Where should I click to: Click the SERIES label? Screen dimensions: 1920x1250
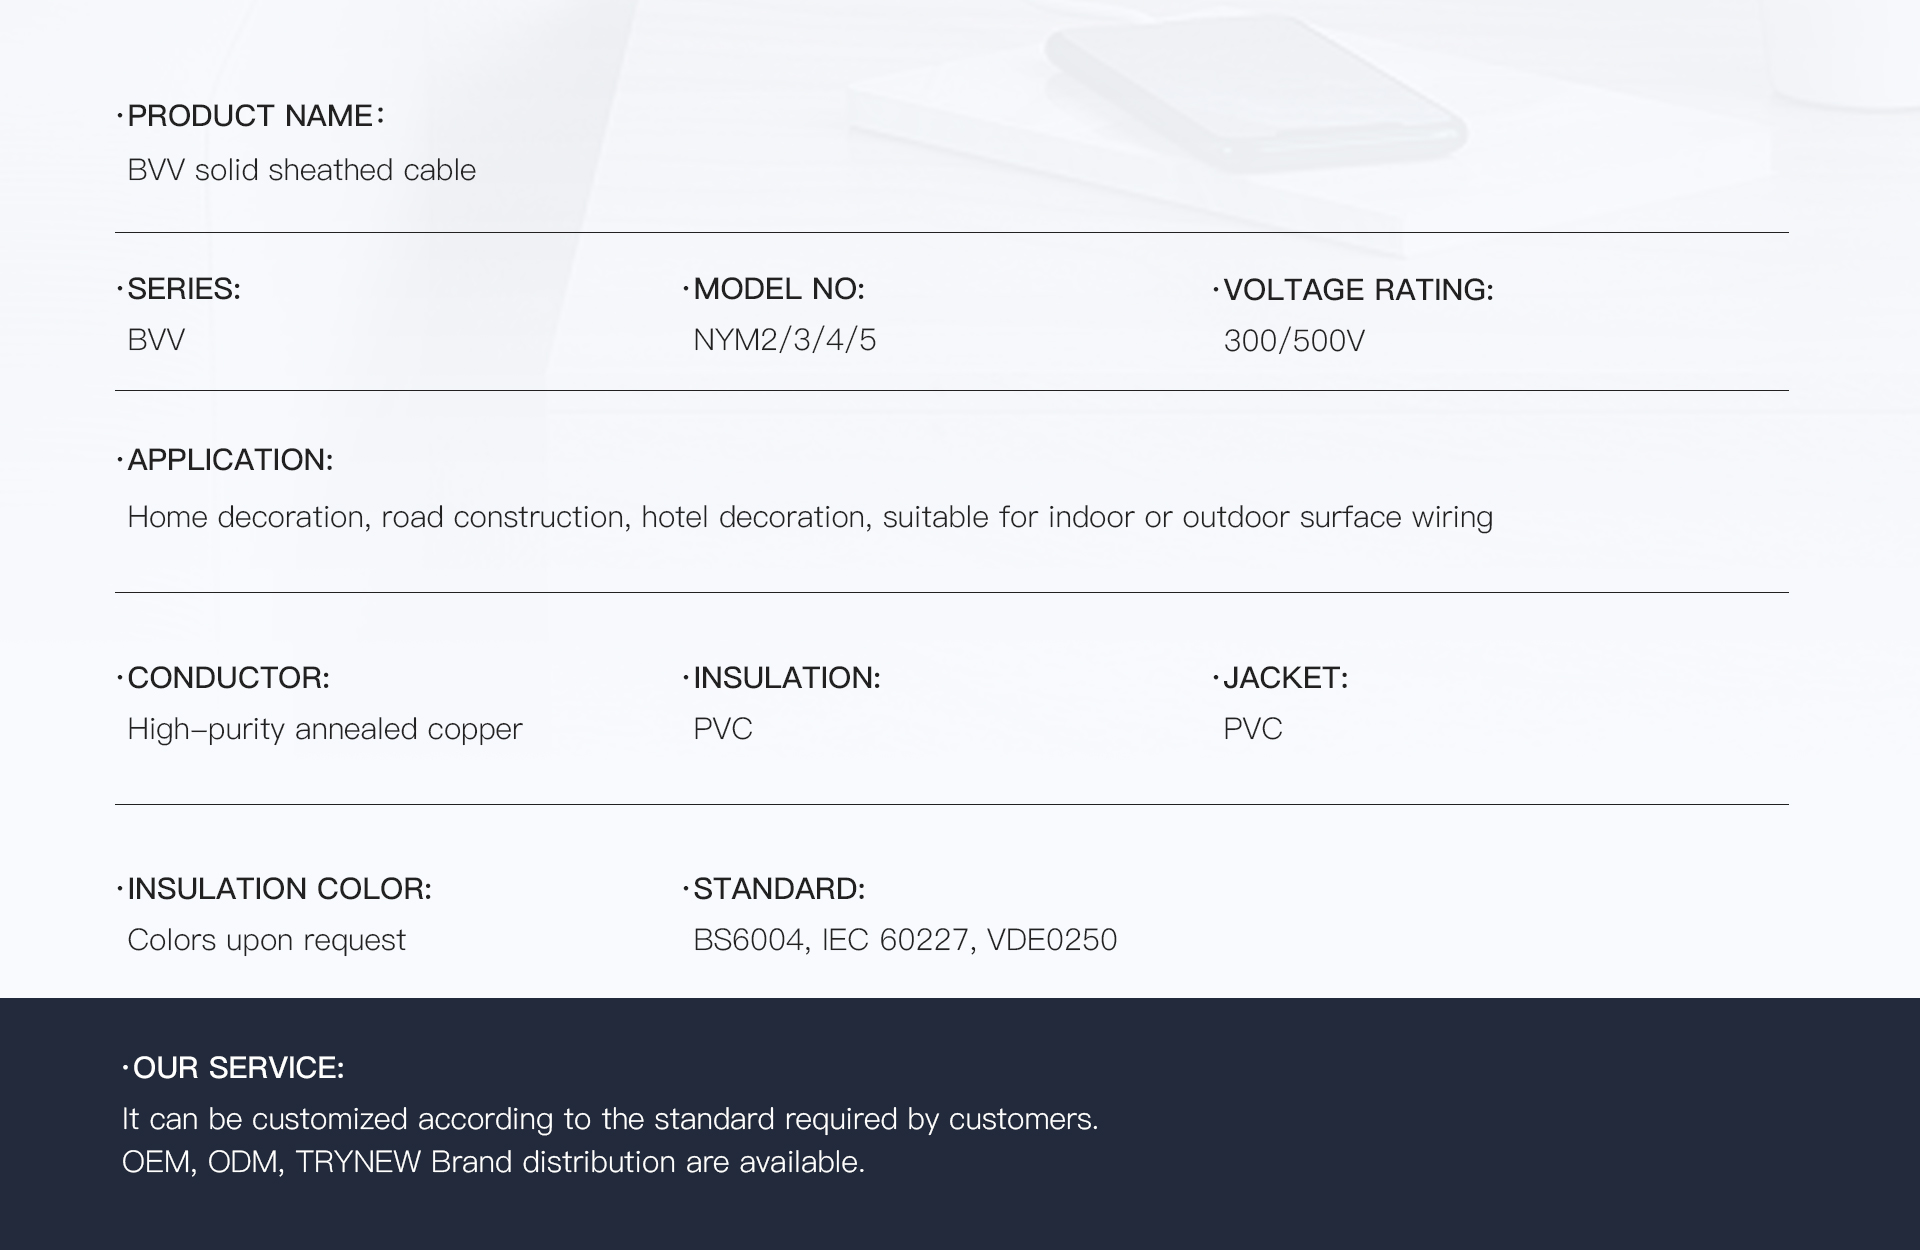coord(179,289)
